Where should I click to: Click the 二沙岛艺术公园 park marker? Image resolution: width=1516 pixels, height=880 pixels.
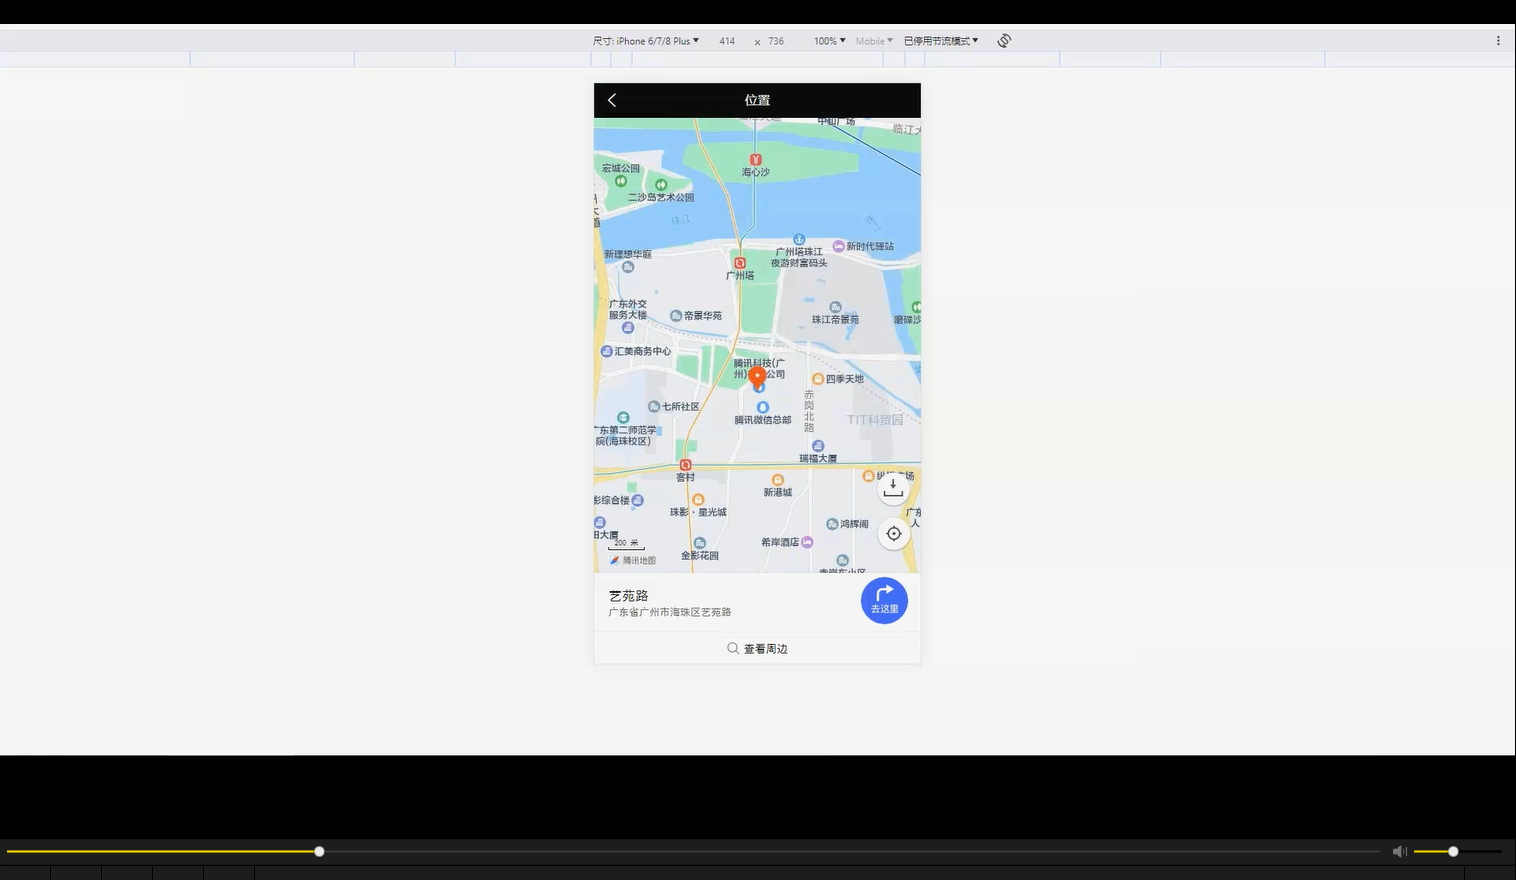661,185
